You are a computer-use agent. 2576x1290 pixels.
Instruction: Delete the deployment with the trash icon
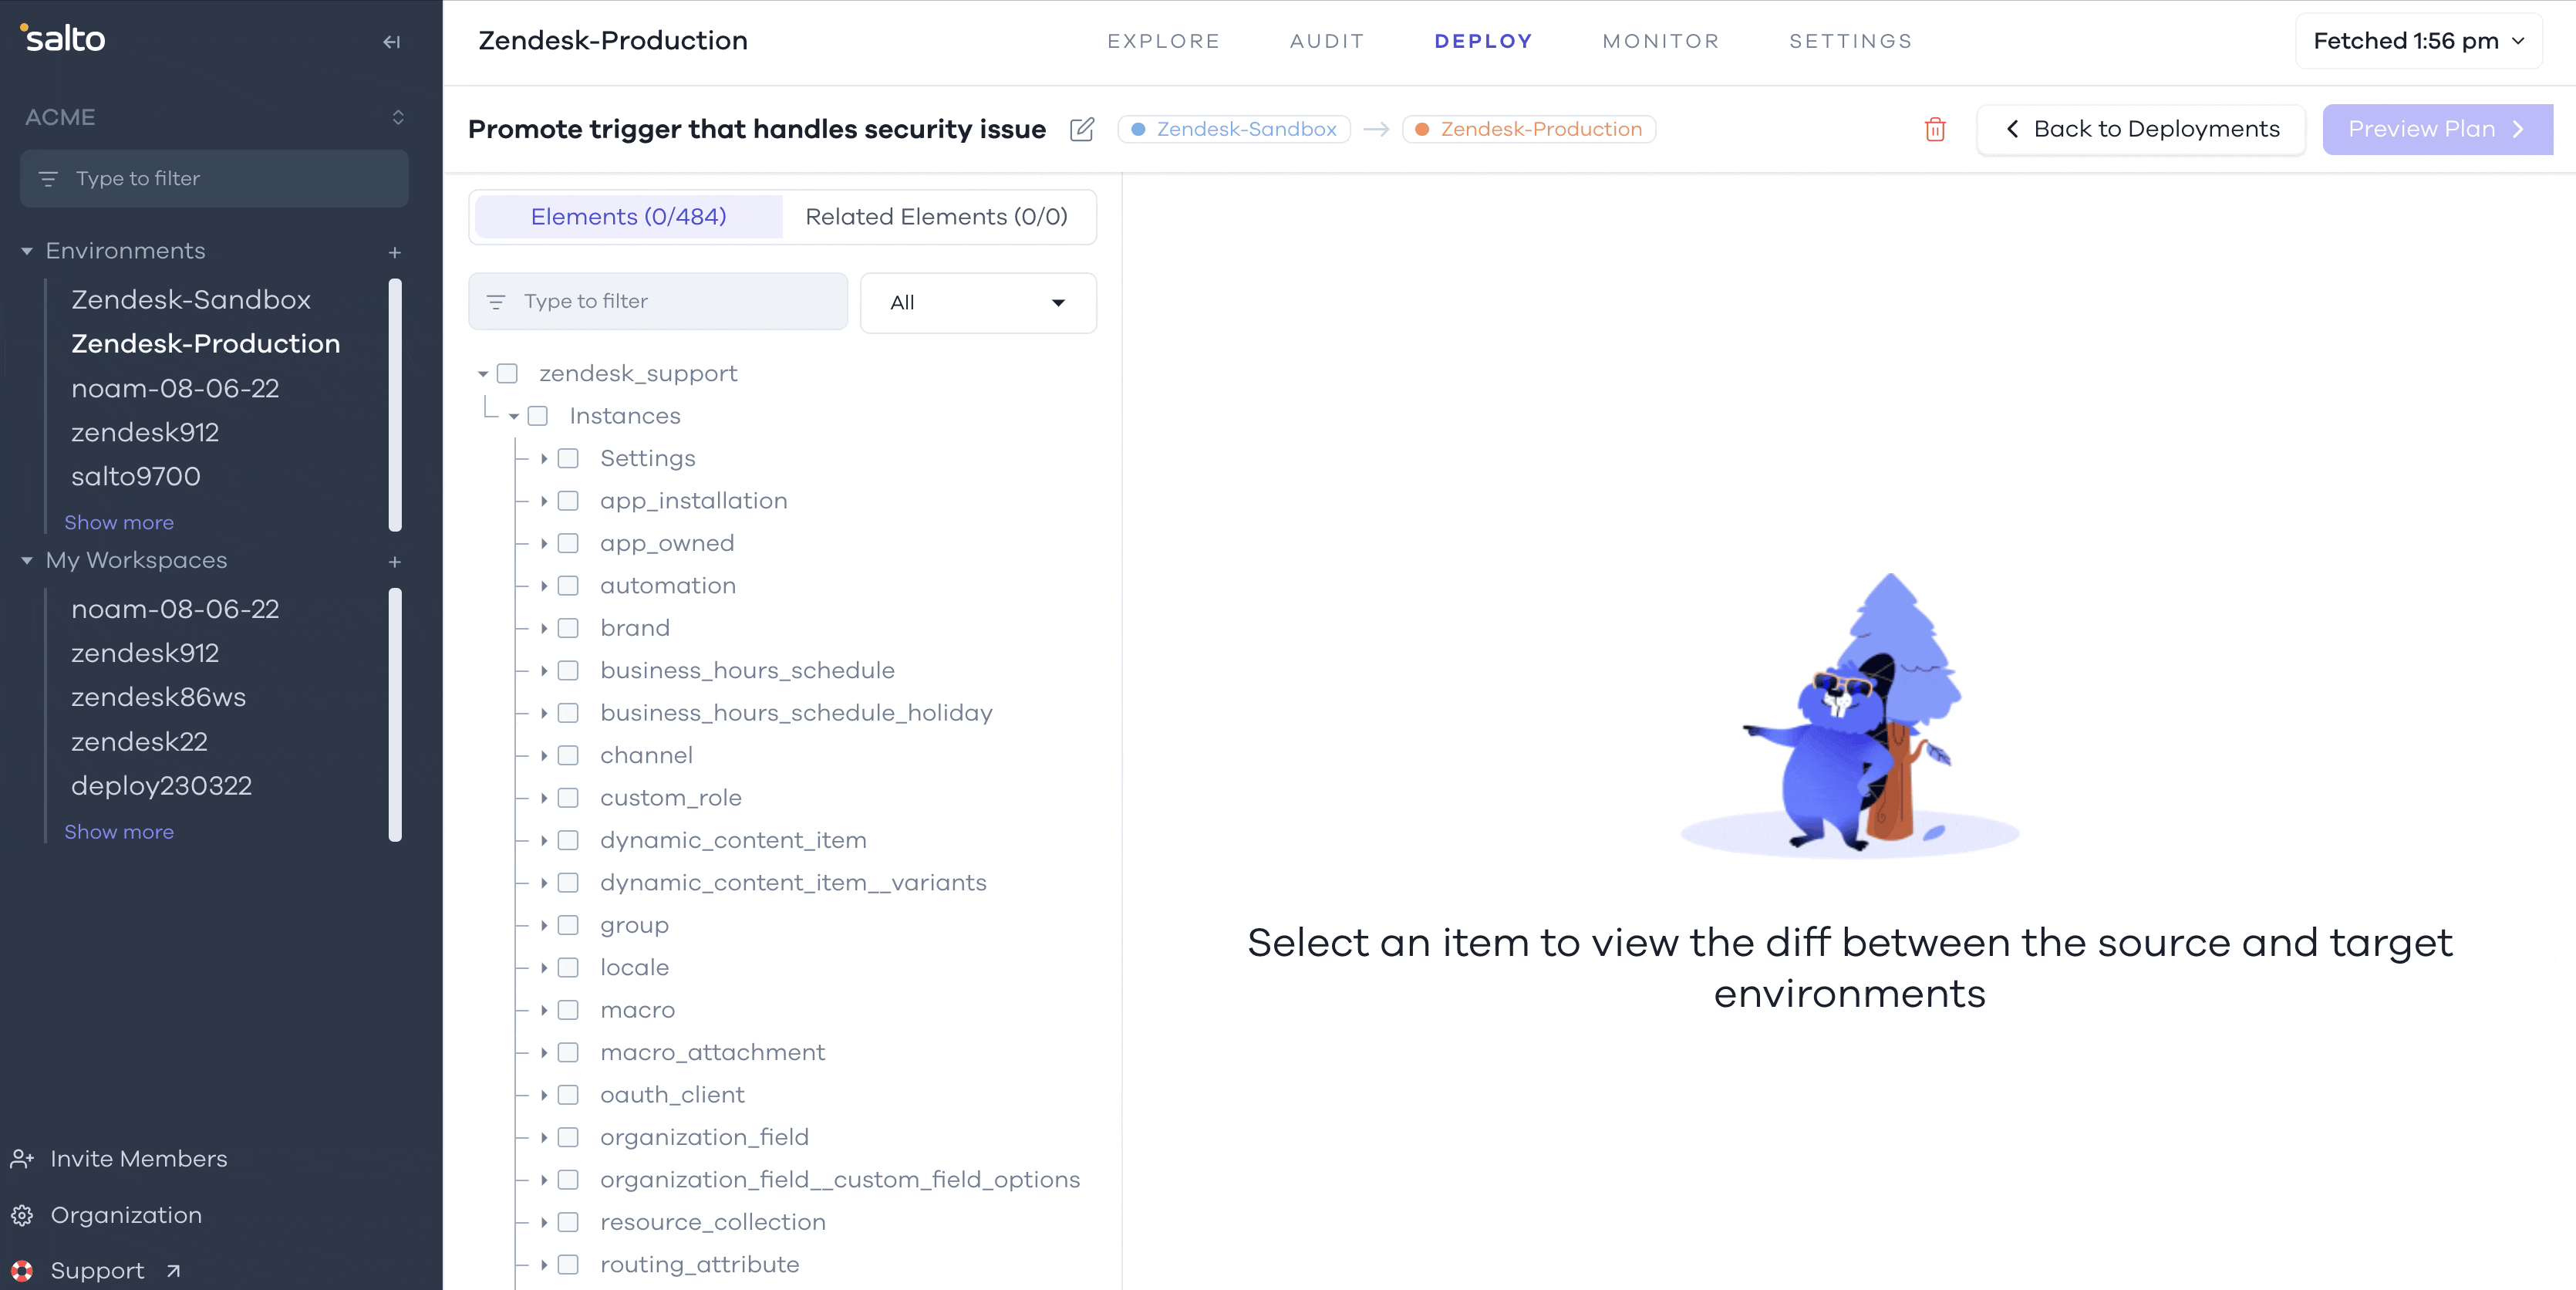click(1935, 129)
